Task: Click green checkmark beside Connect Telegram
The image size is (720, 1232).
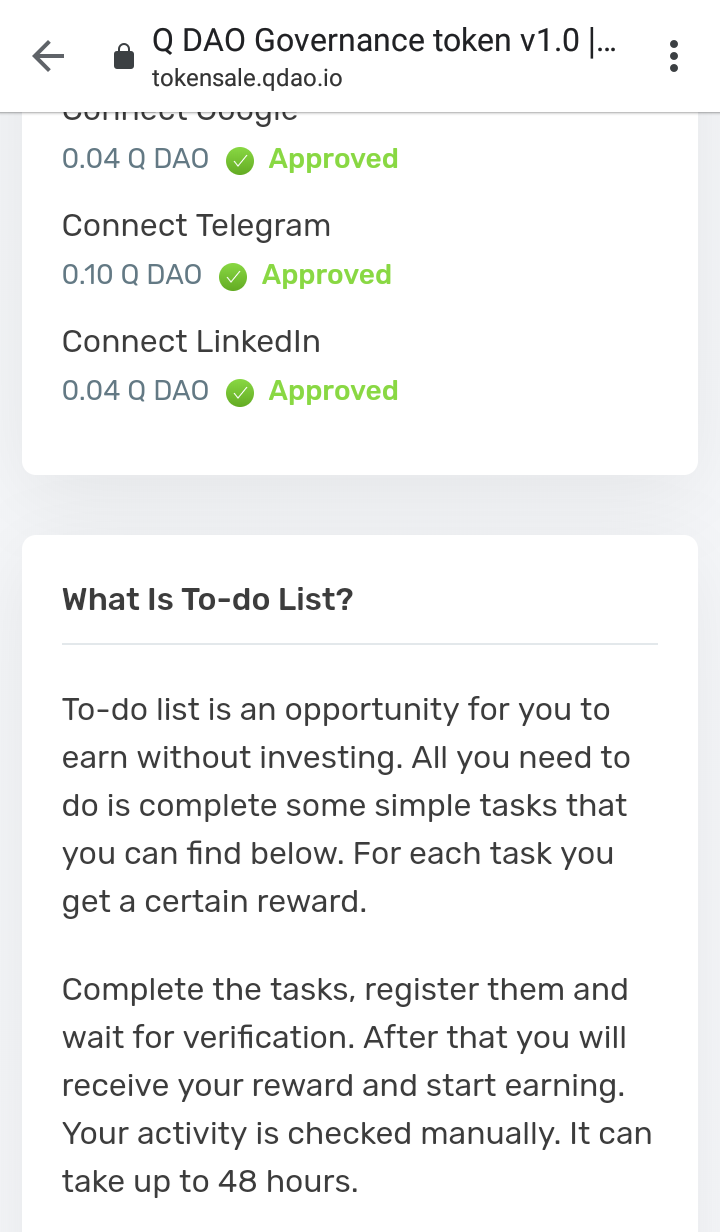Action: coord(233,276)
